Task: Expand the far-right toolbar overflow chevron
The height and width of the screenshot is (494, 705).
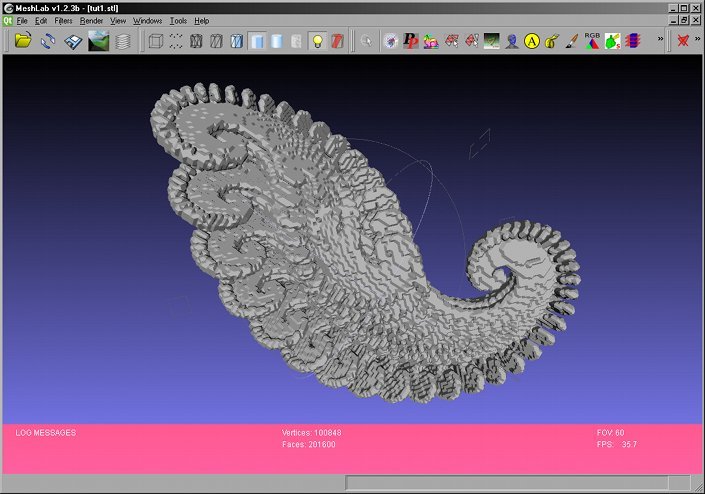Action: tap(697, 40)
